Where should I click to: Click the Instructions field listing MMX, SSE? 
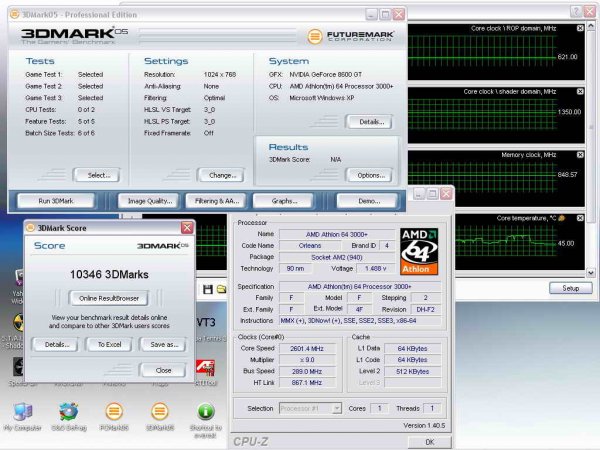point(360,321)
